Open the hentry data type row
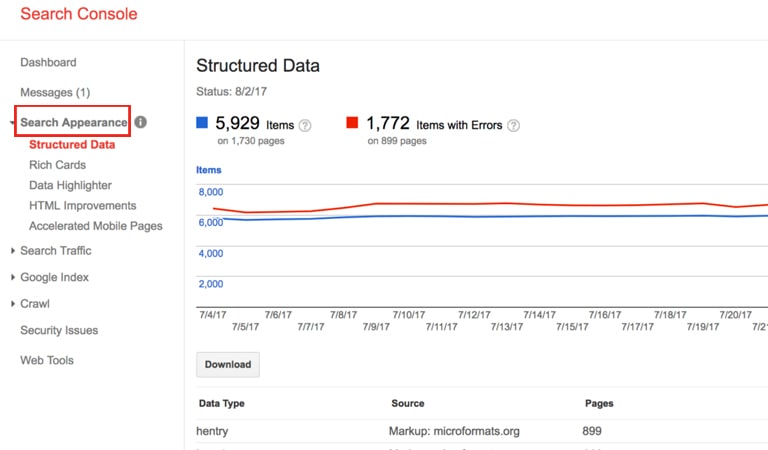The height and width of the screenshot is (450, 768). tap(482, 431)
